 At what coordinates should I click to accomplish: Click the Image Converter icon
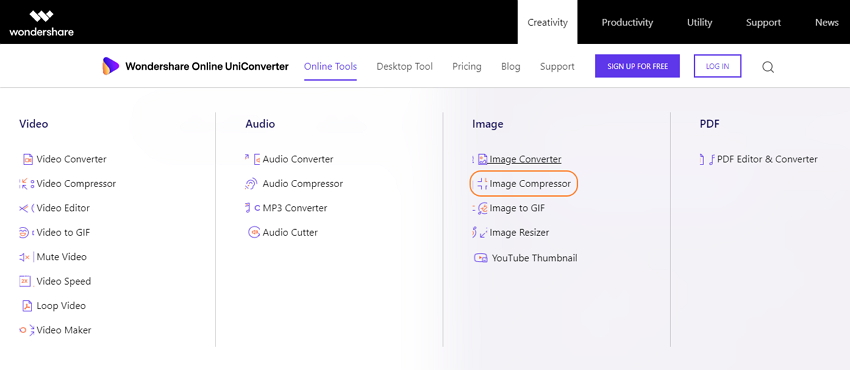480,159
